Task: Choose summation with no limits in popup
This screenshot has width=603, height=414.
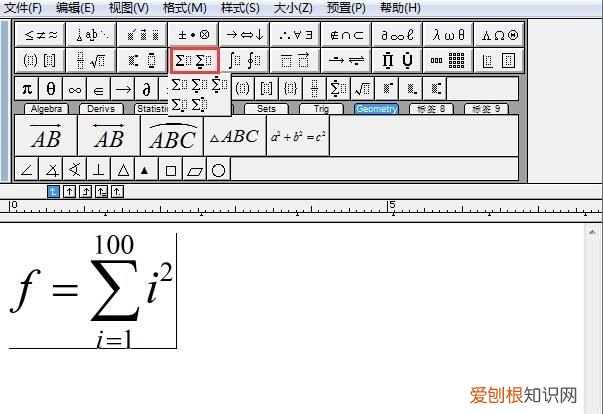Action: pyautogui.click(x=179, y=85)
